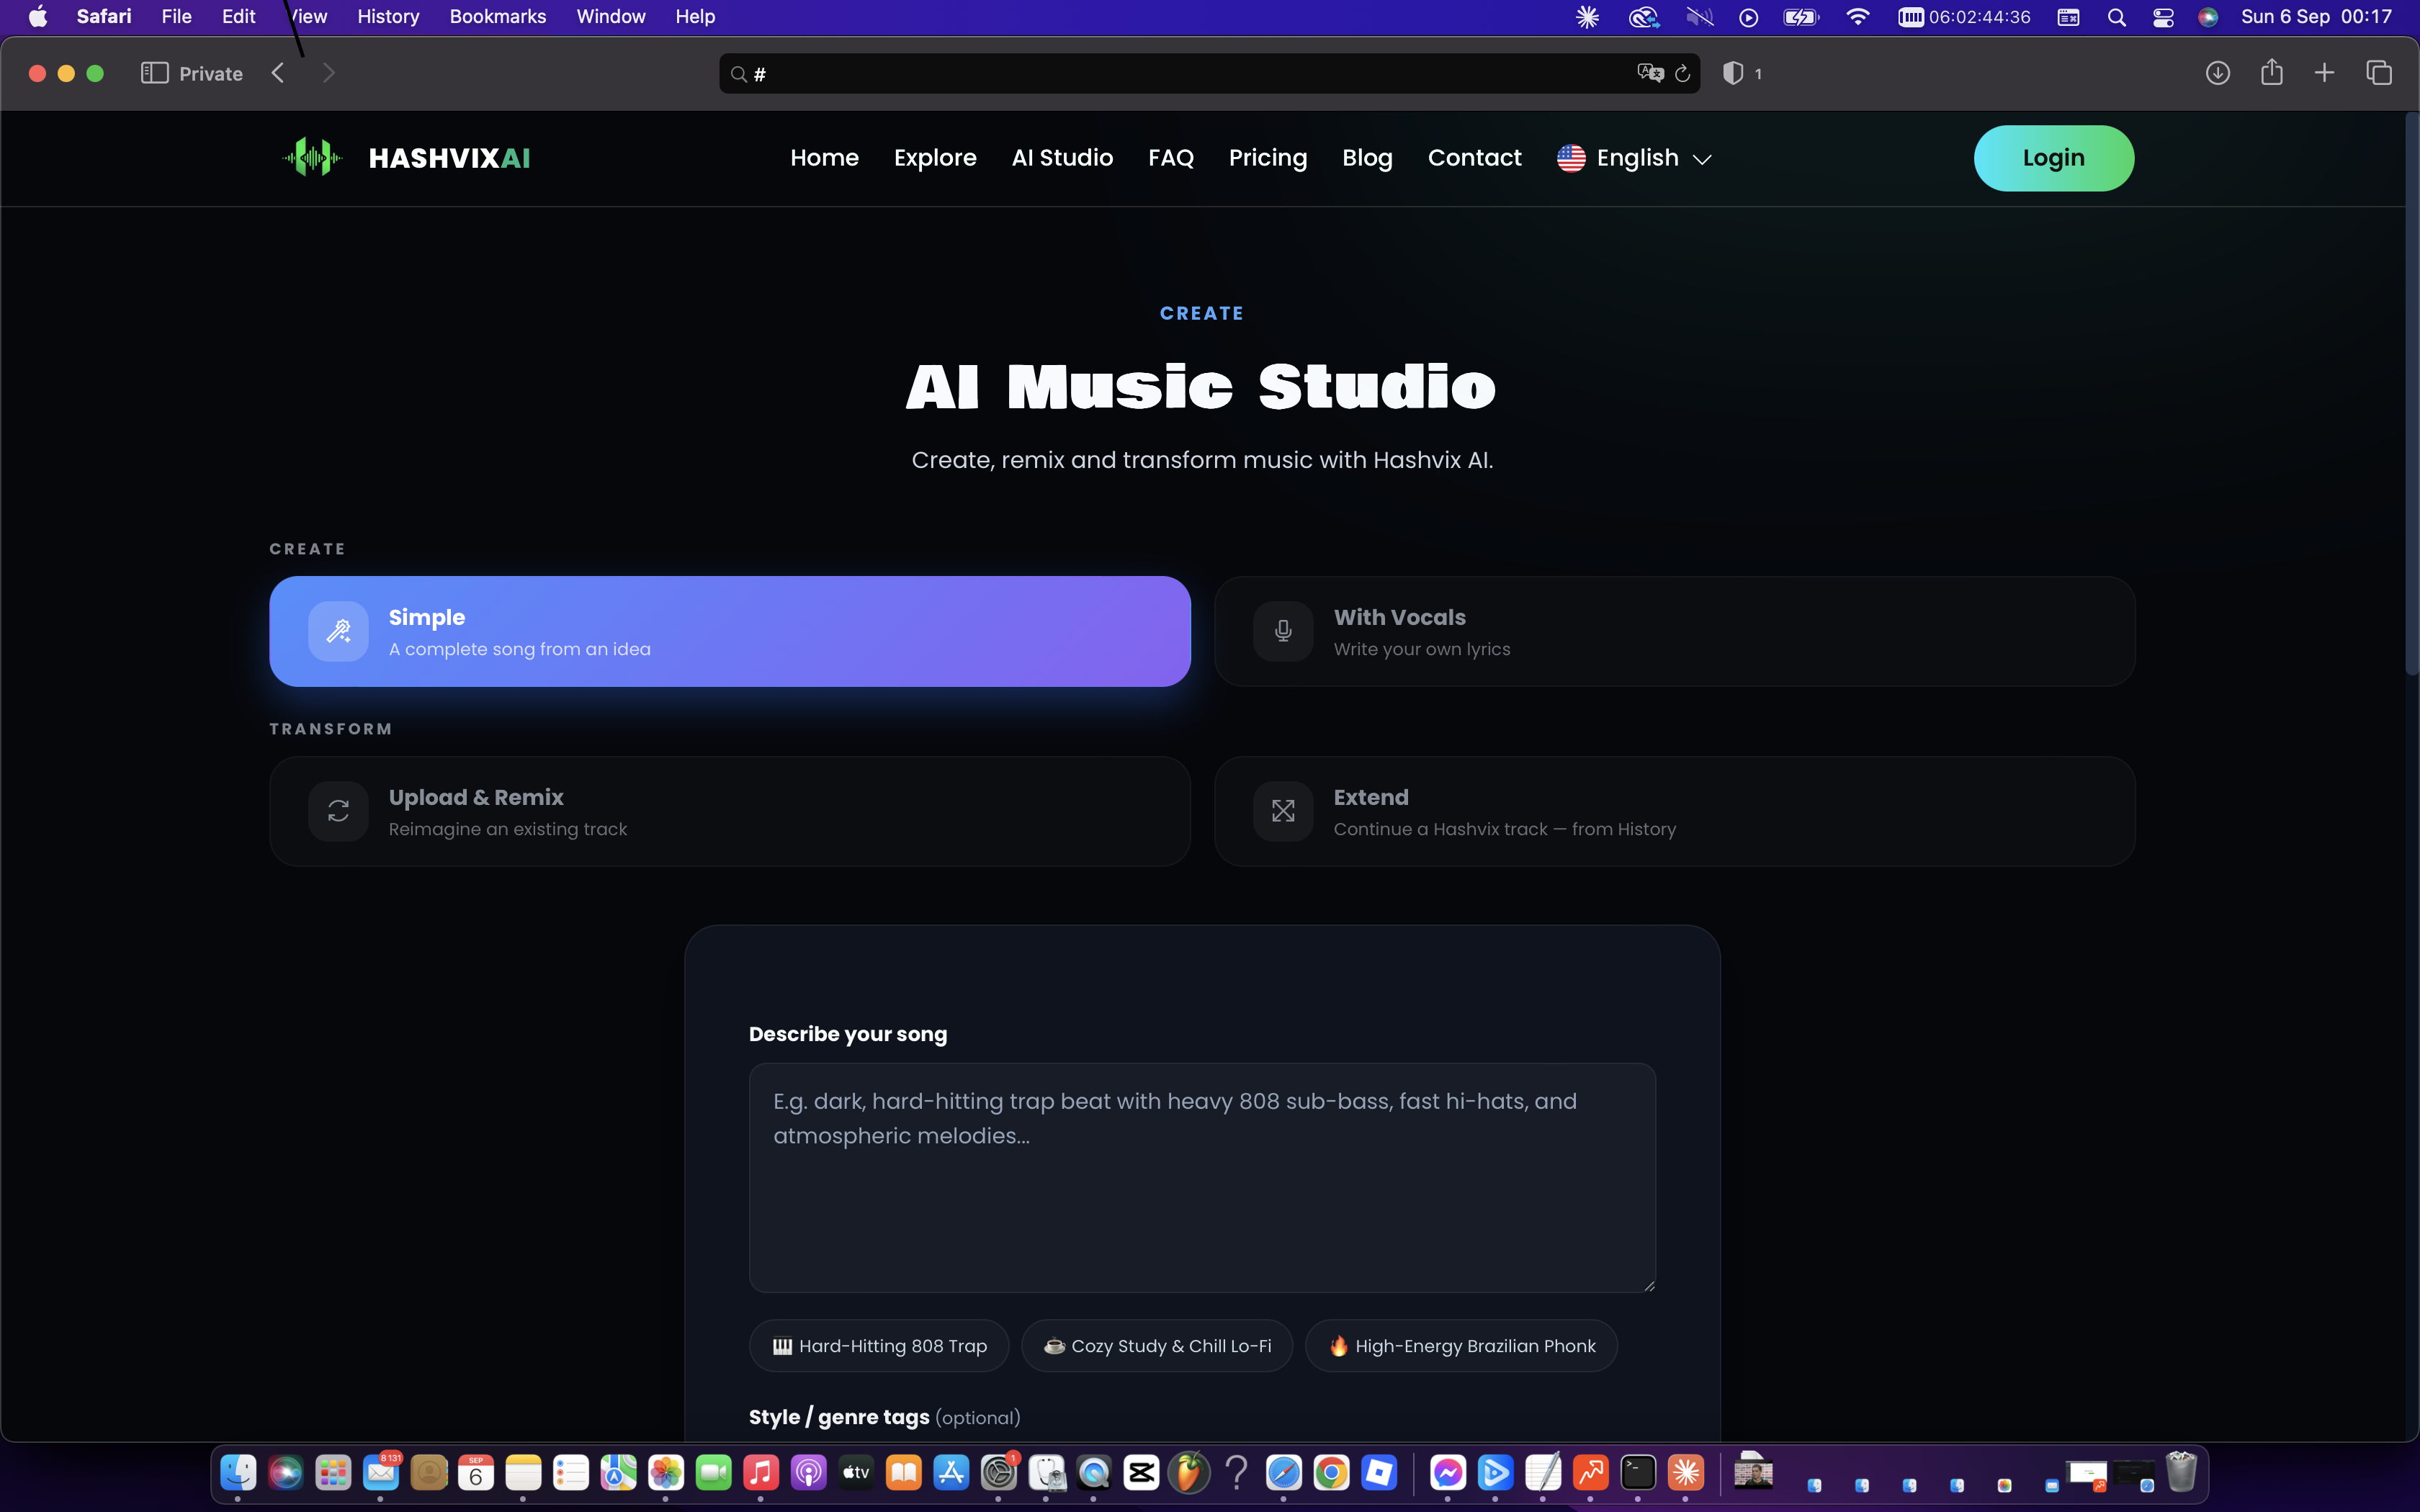Open the FAQ nav link
Screen dimensions: 2420x1512
[1171, 158]
